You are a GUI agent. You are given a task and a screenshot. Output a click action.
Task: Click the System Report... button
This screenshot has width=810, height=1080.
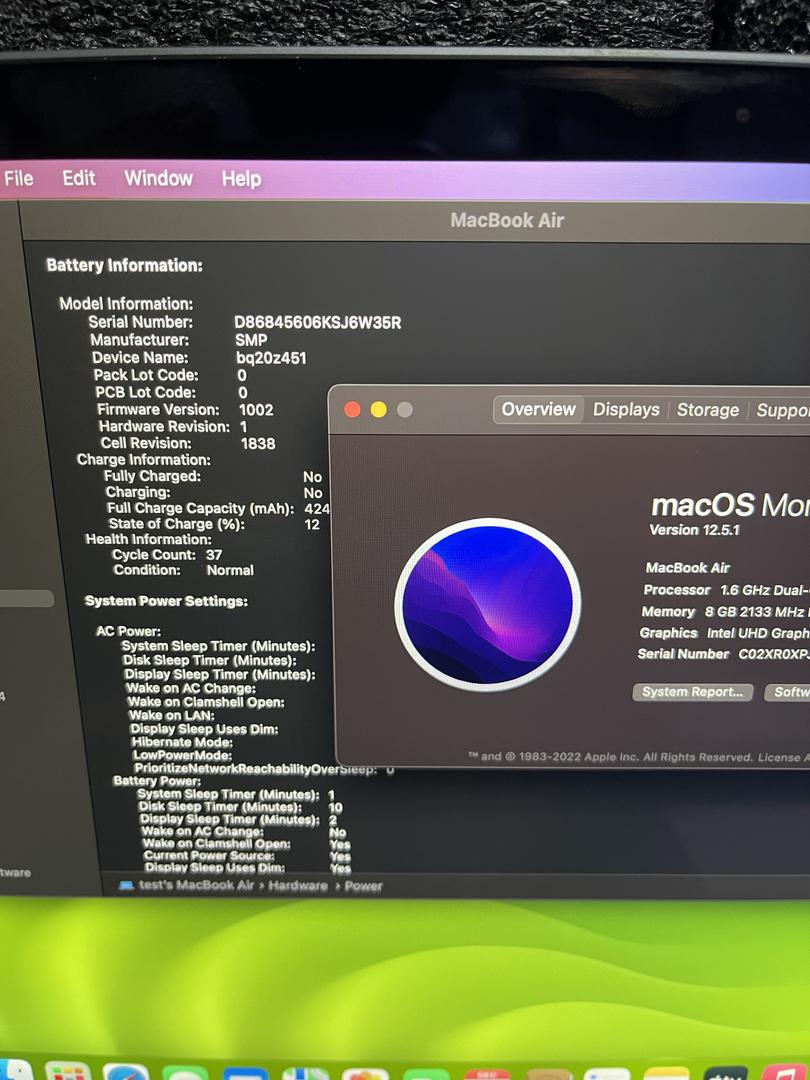tap(692, 692)
